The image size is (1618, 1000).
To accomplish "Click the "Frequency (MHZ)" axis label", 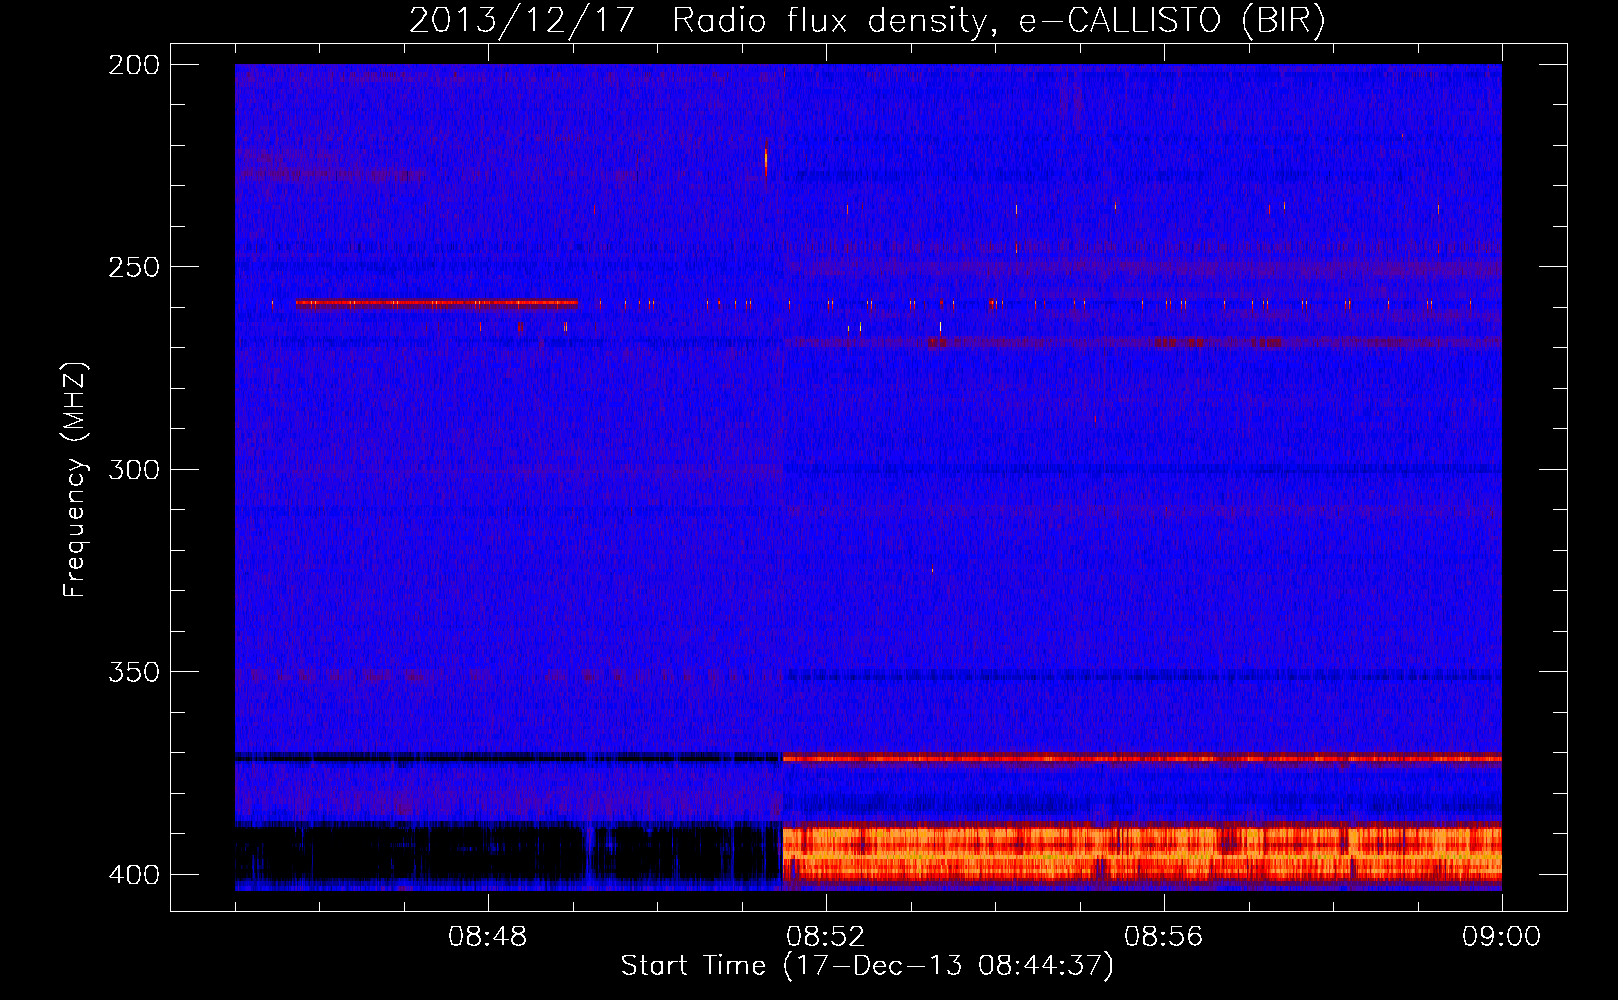I will coord(75,479).
